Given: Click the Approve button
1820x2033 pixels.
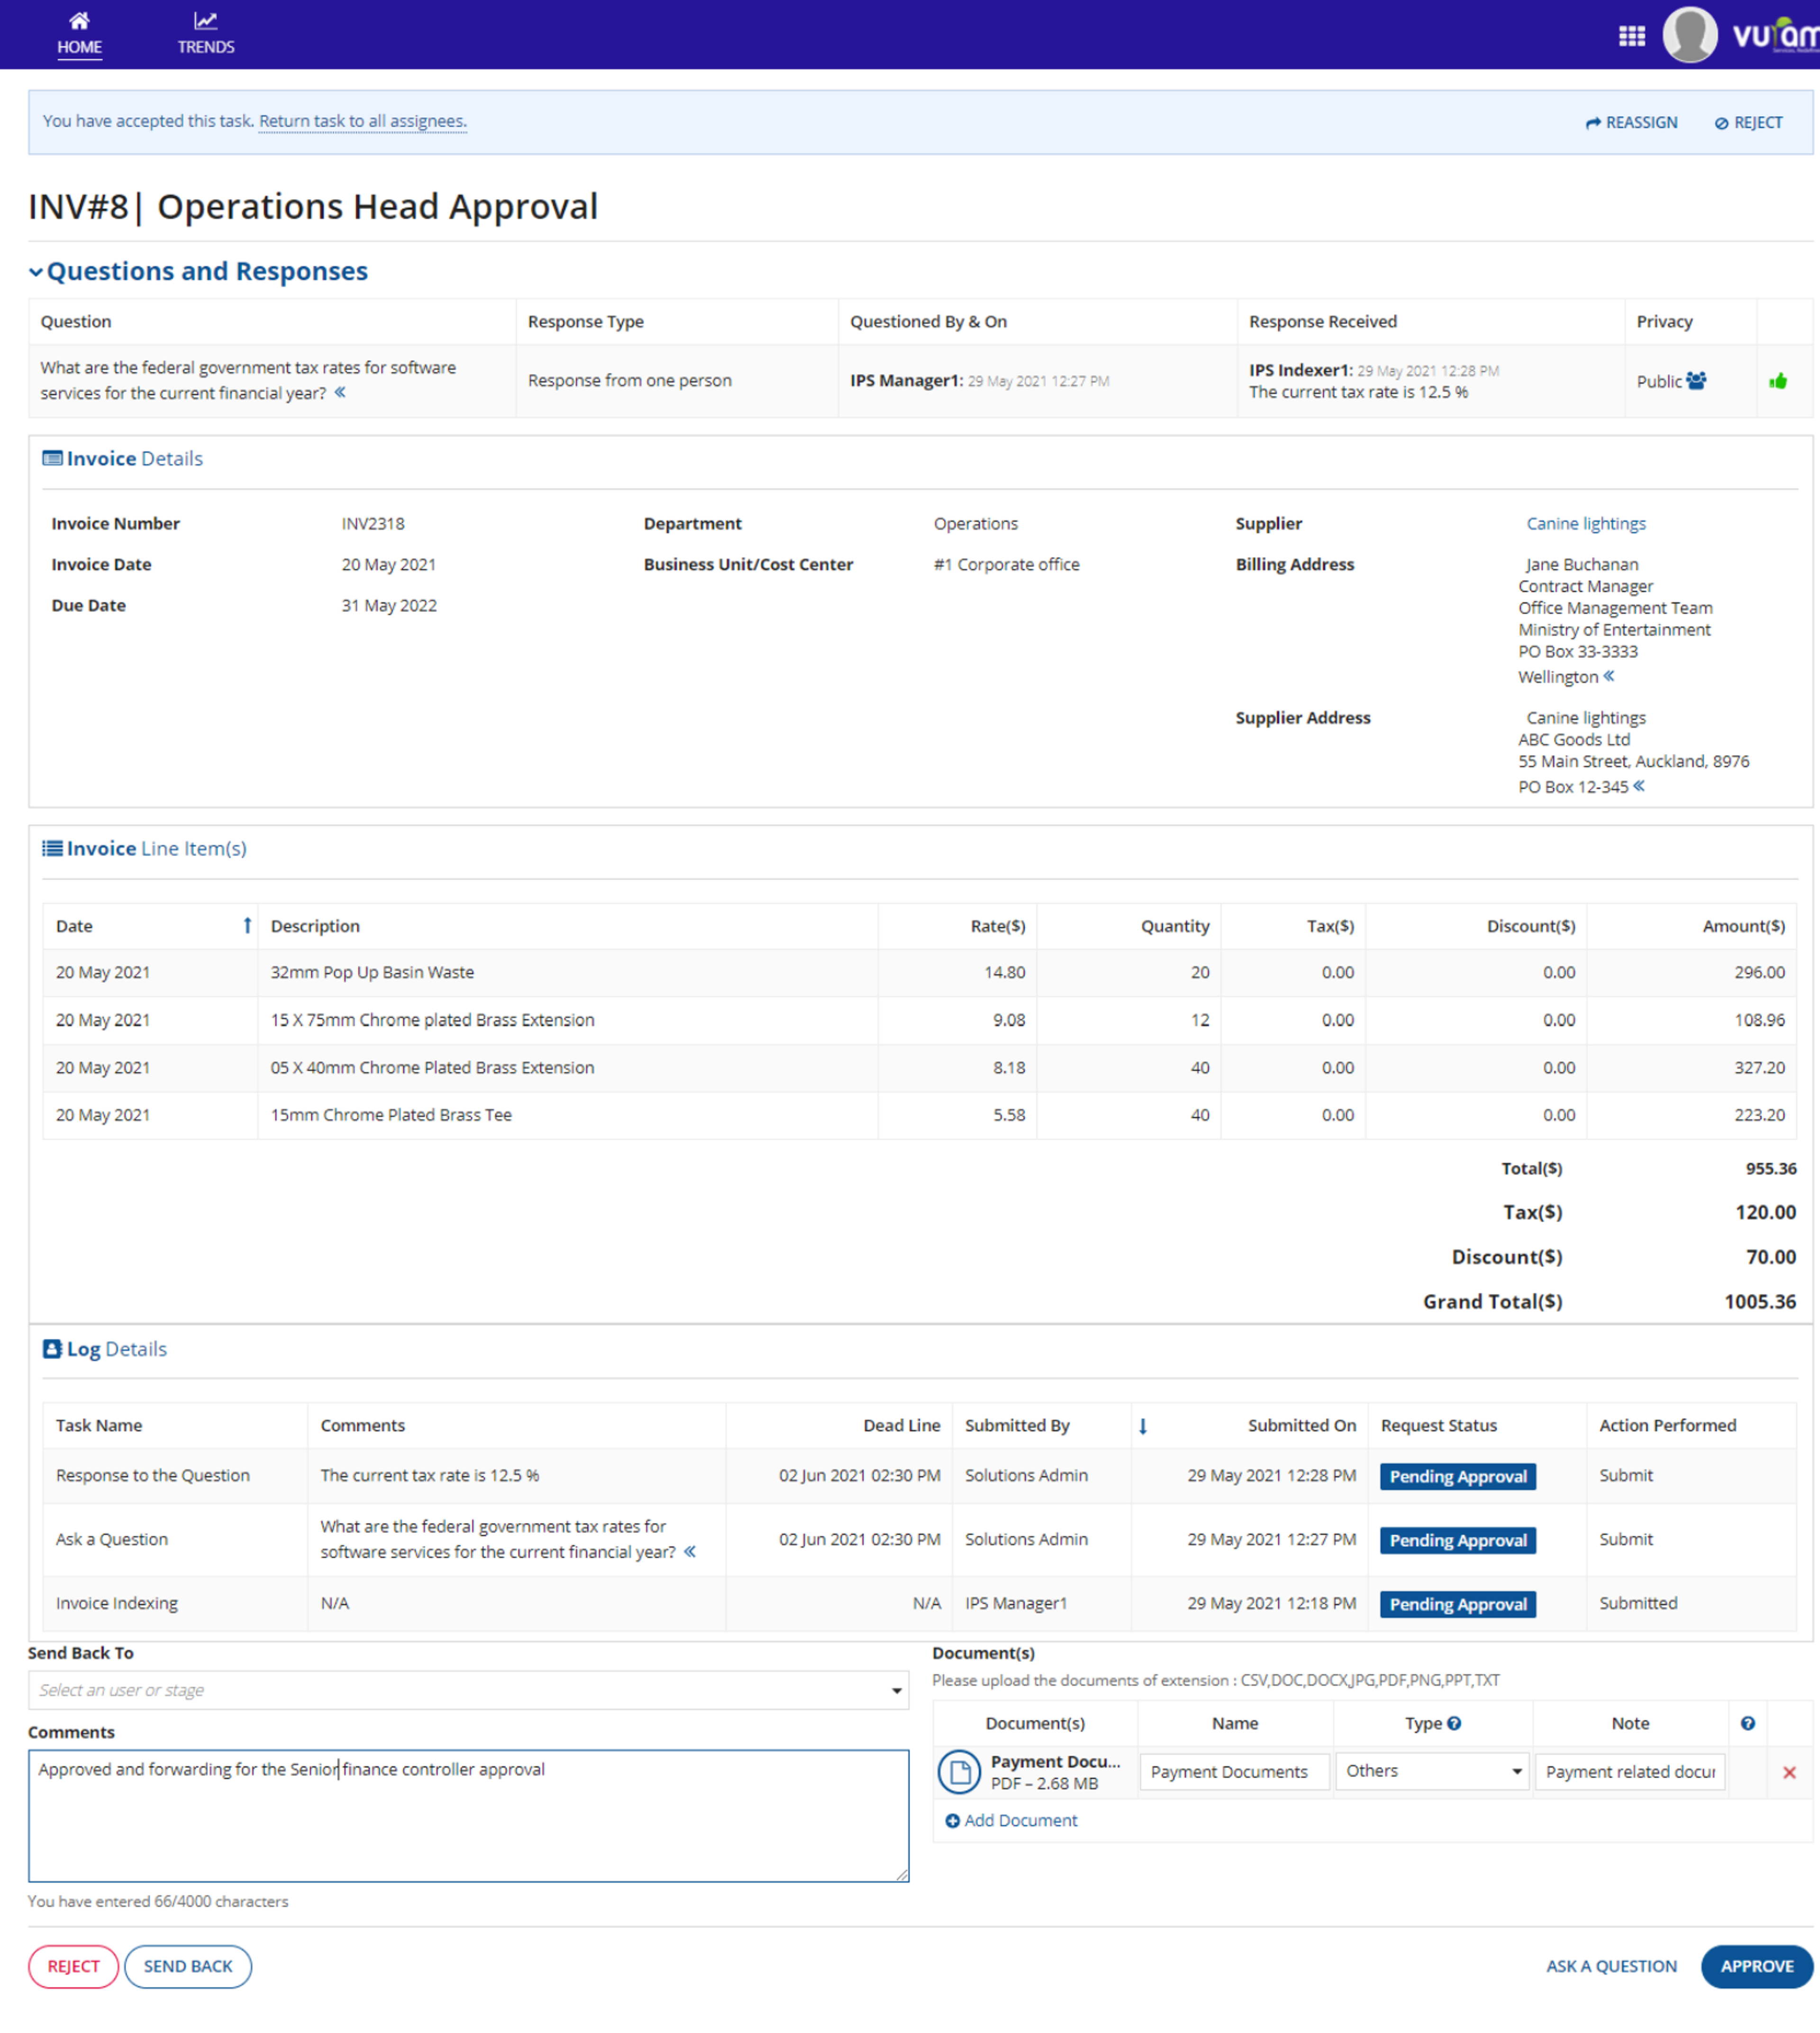Looking at the screenshot, I should click(1757, 1966).
